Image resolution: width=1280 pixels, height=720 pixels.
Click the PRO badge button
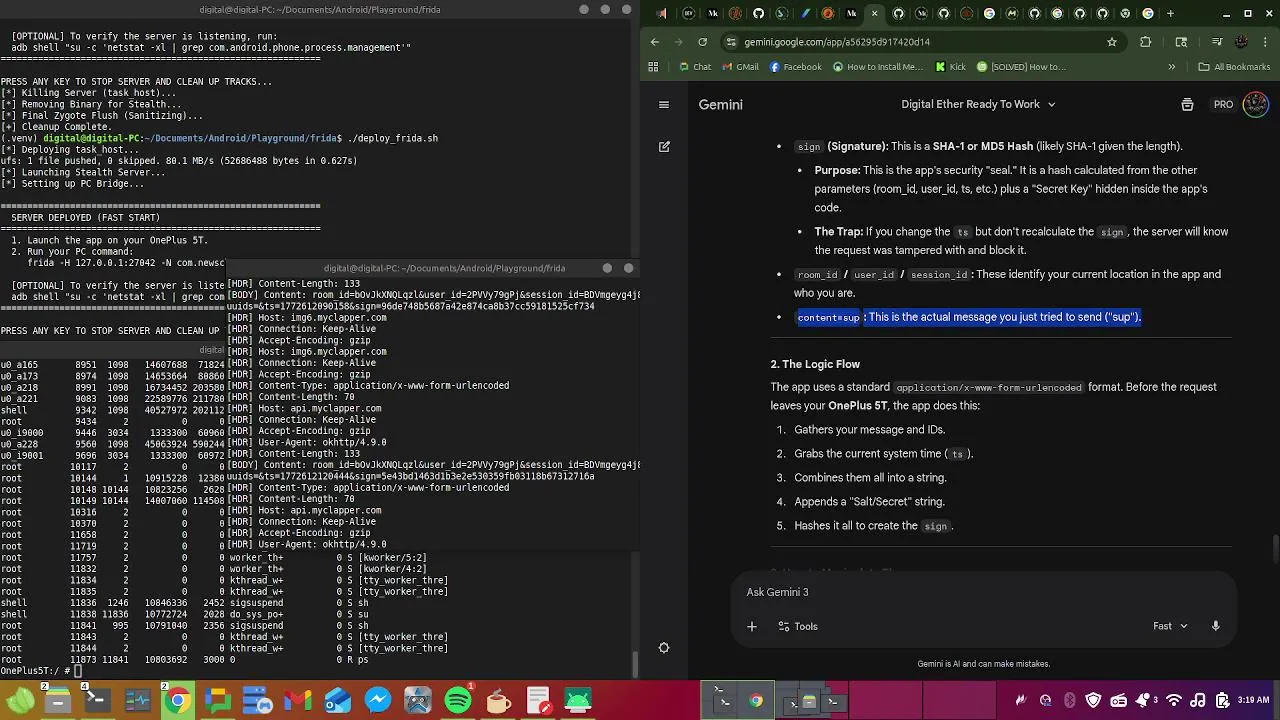1223,104
